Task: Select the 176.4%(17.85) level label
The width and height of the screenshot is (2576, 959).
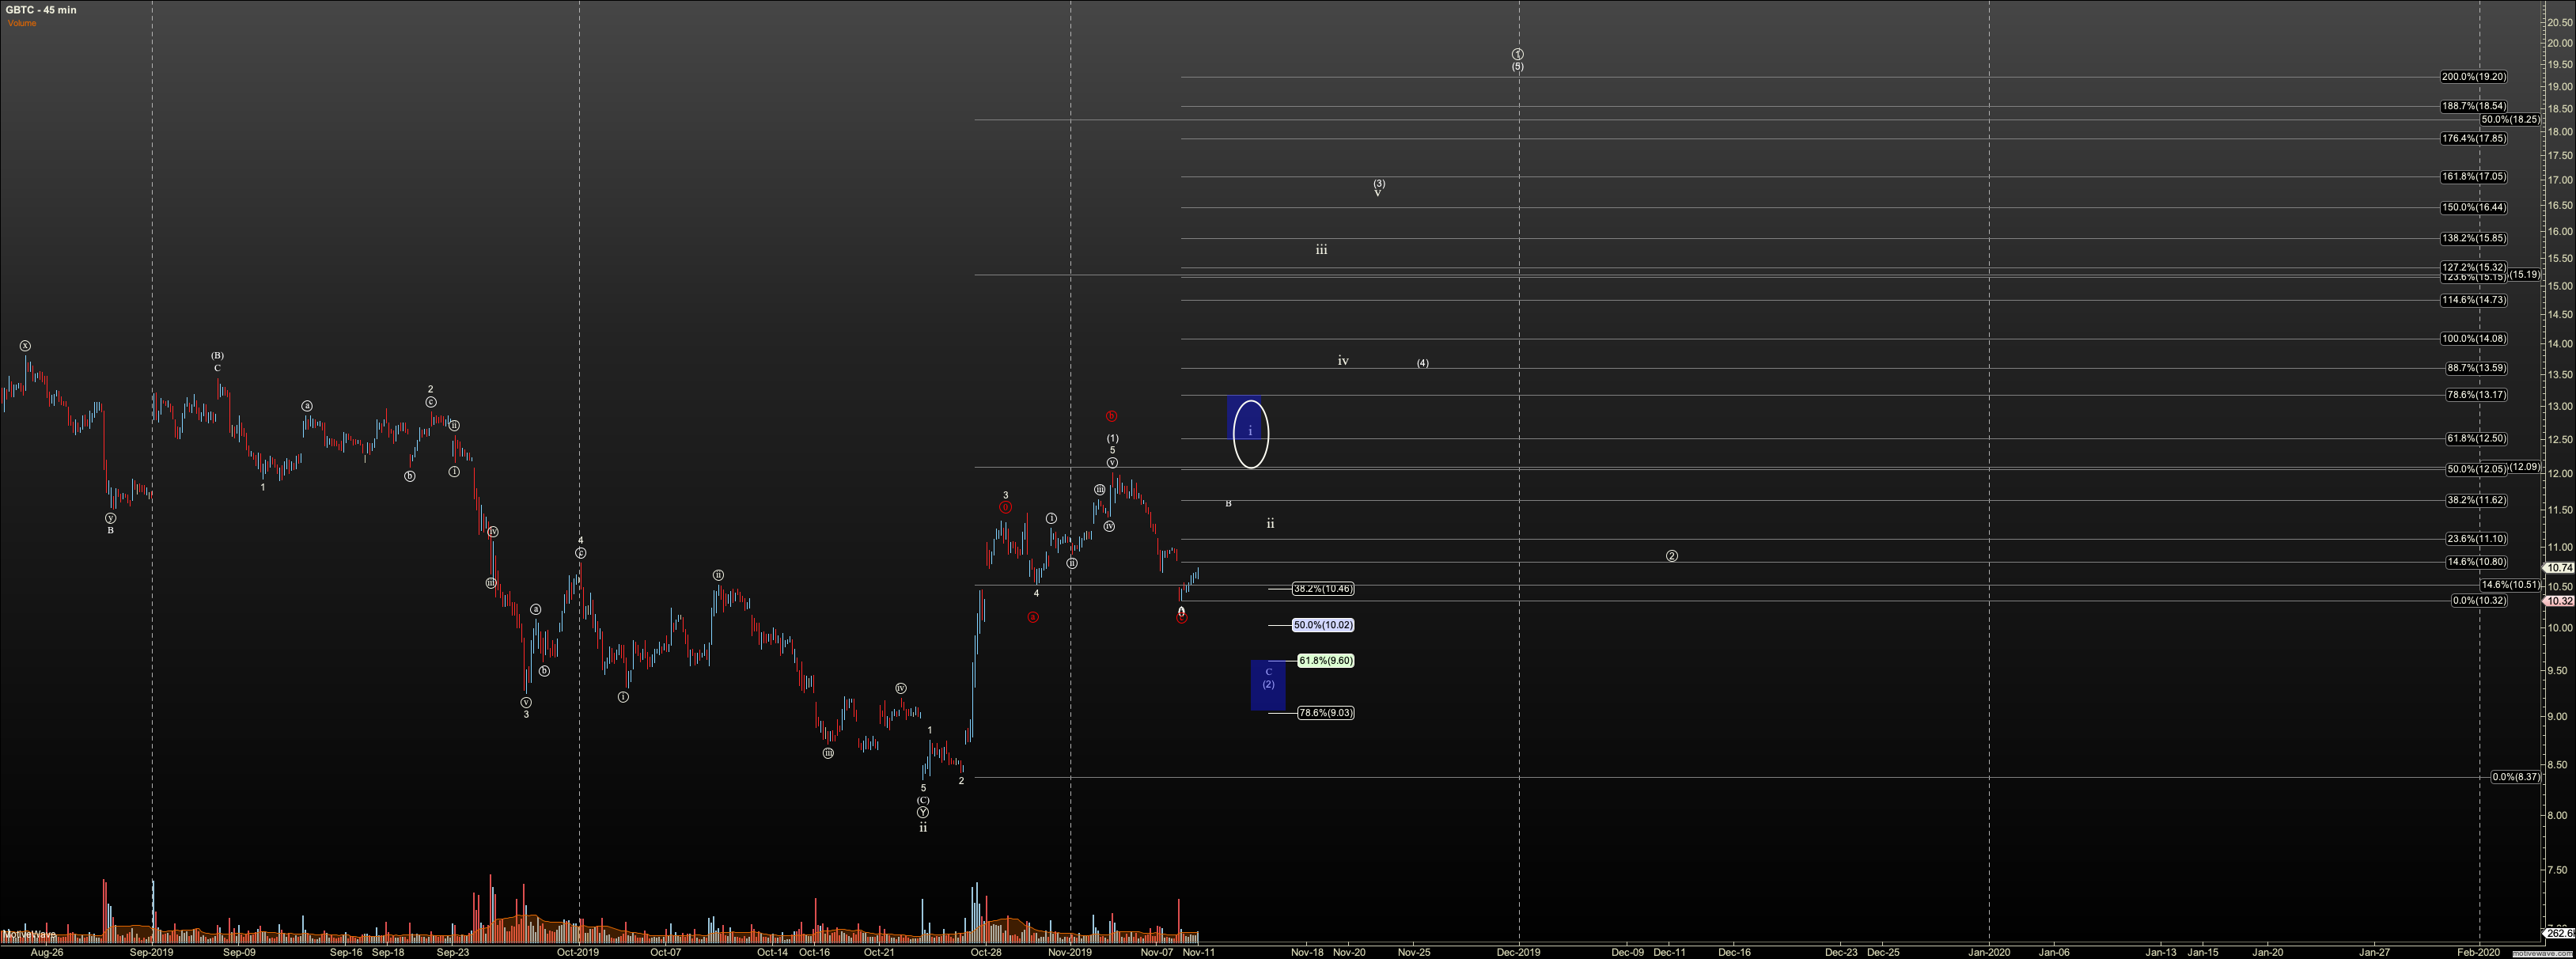Action: [x=2473, y=139]
